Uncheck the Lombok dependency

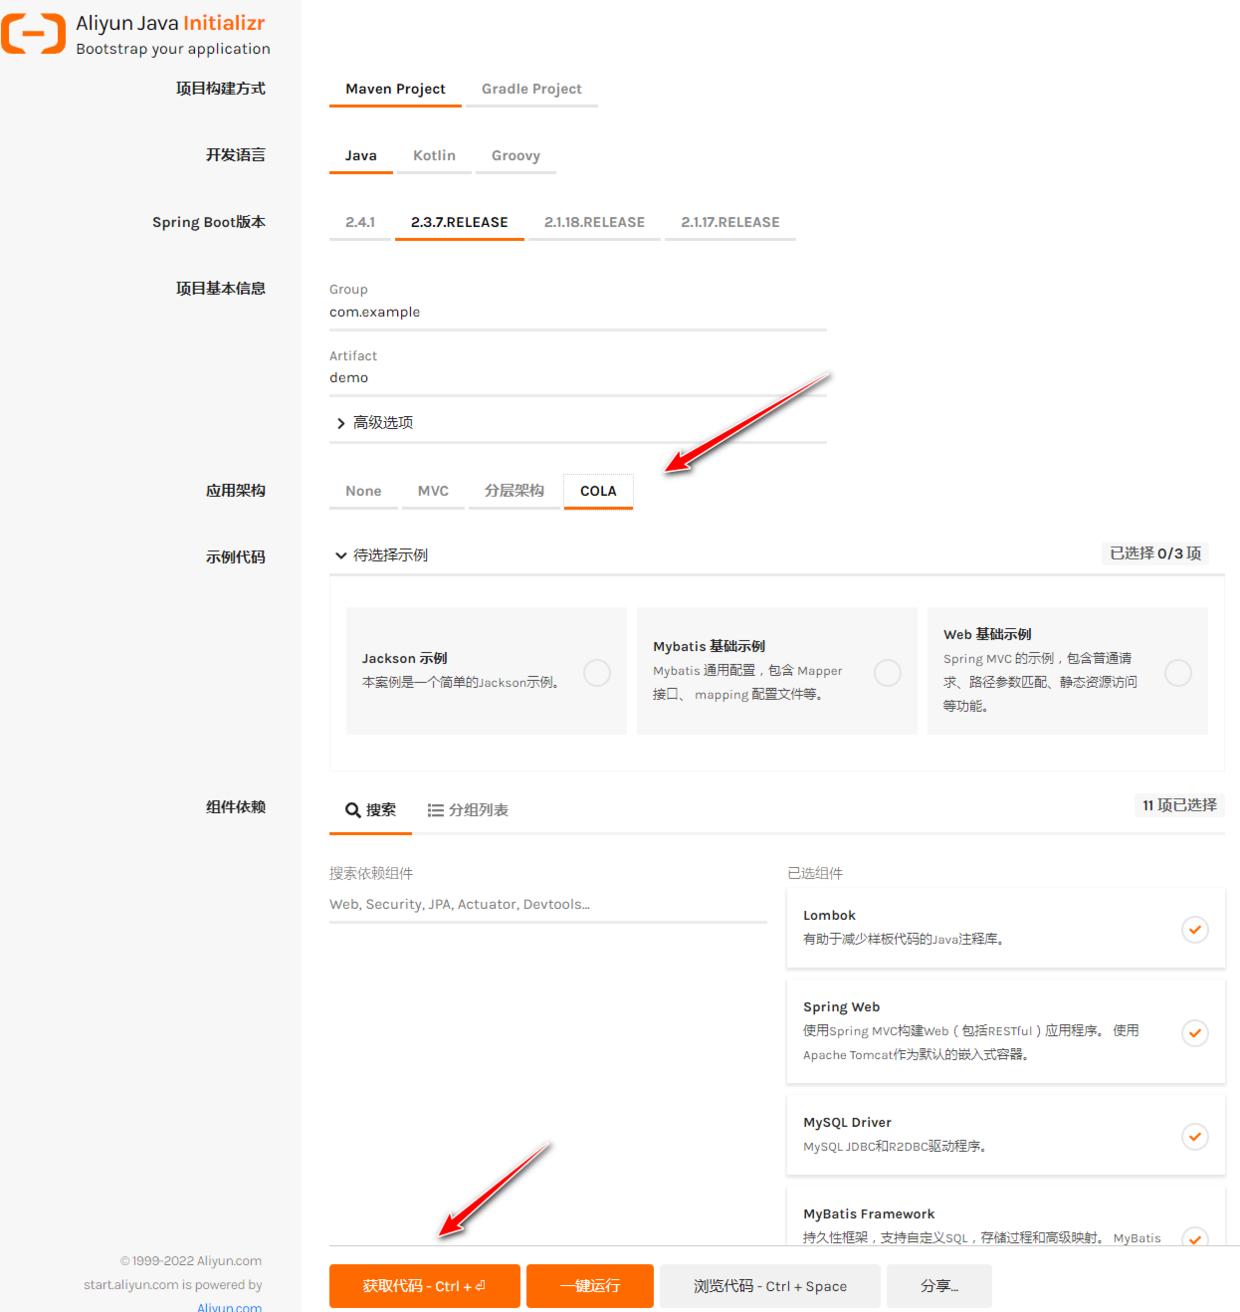(1195, 929)
